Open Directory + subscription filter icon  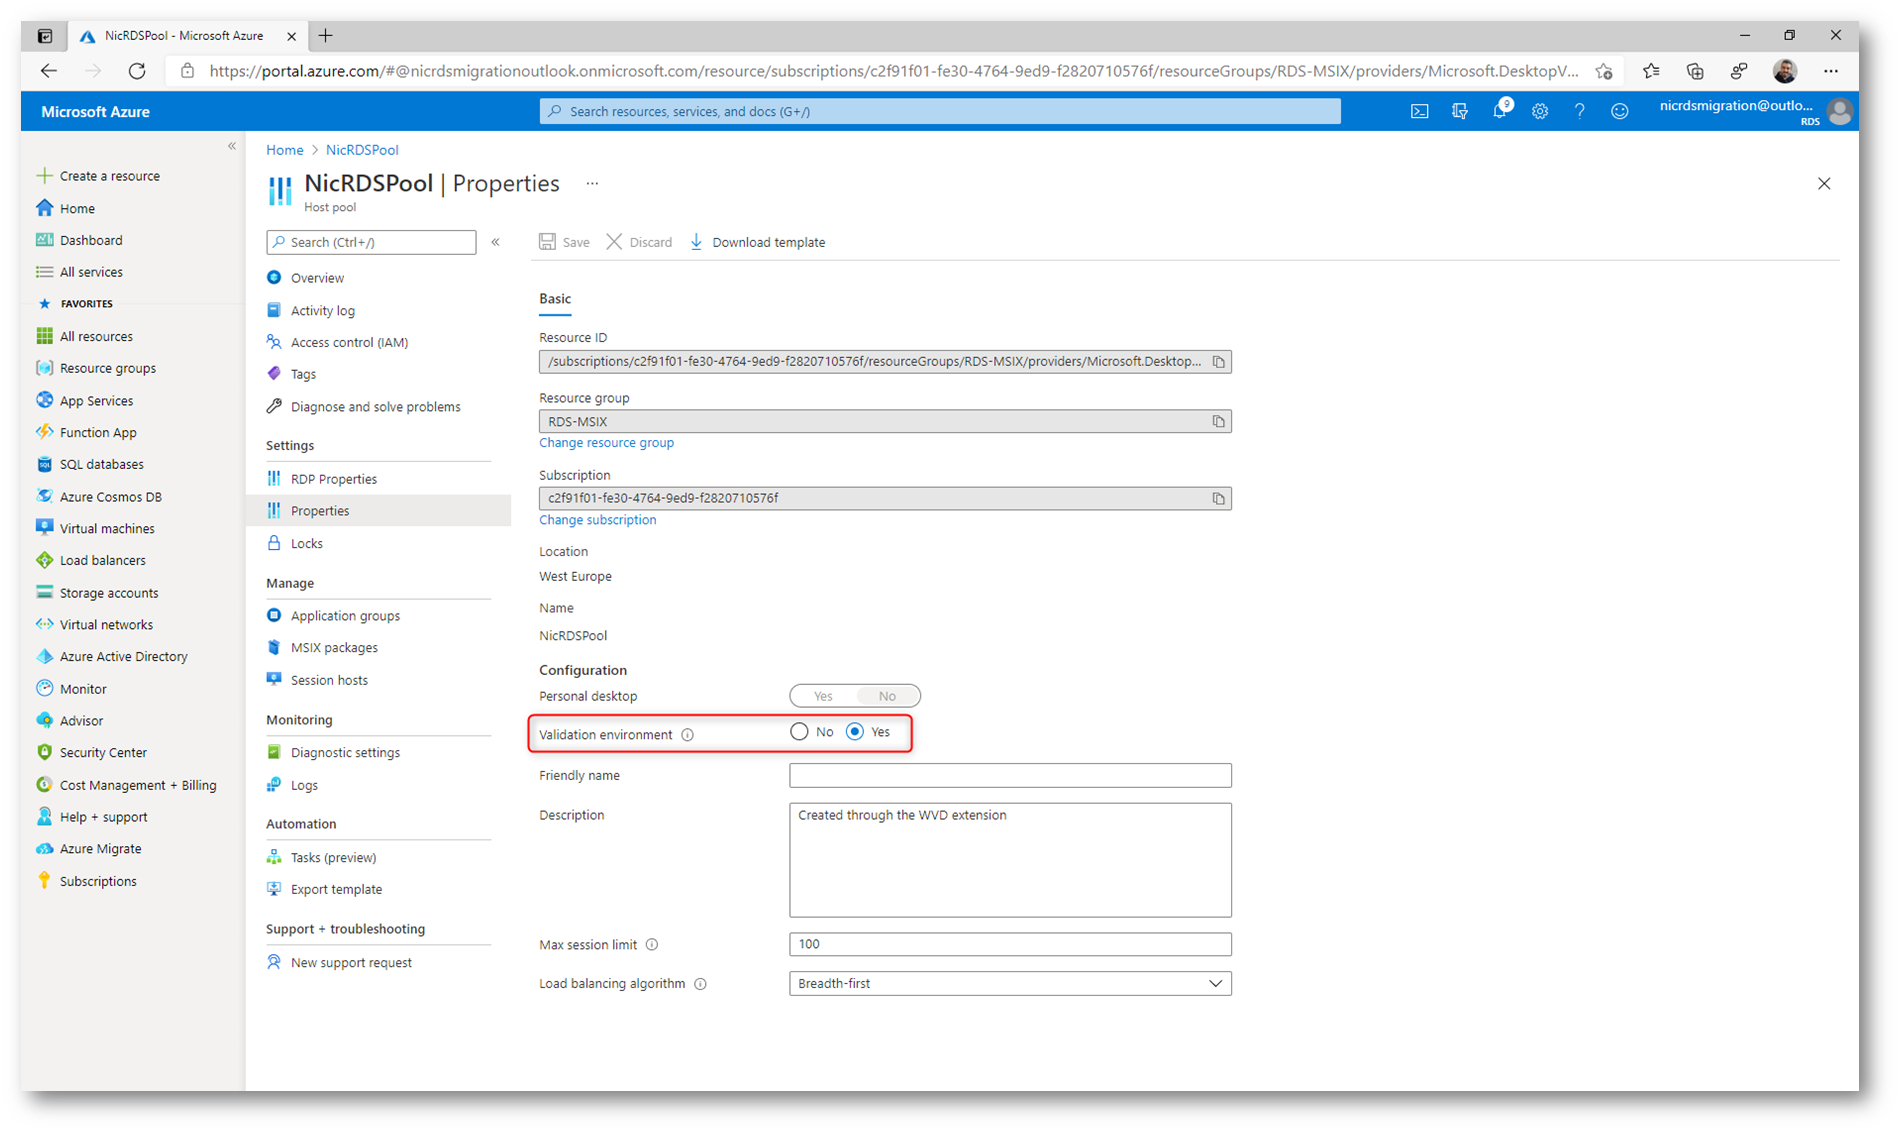[x=1460, y=112]
